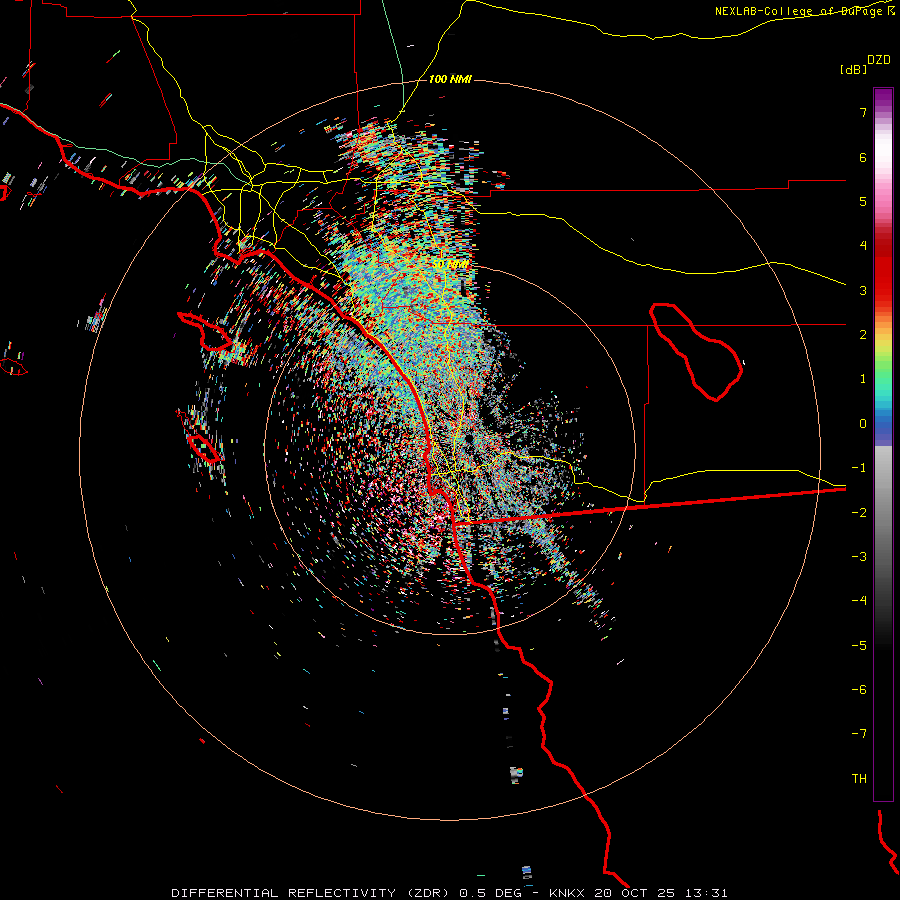This screenshot has height=900, width=900.
Task: Click the KNKX station identifier in the caption
Action: coord(567,893)
